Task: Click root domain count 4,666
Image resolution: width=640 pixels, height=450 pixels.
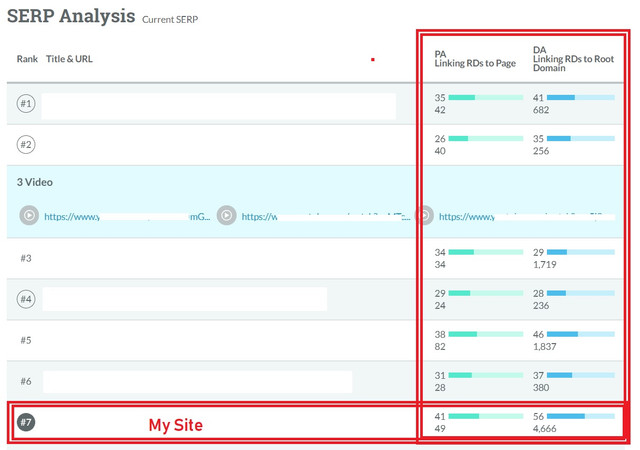Action: pos(544,429)
